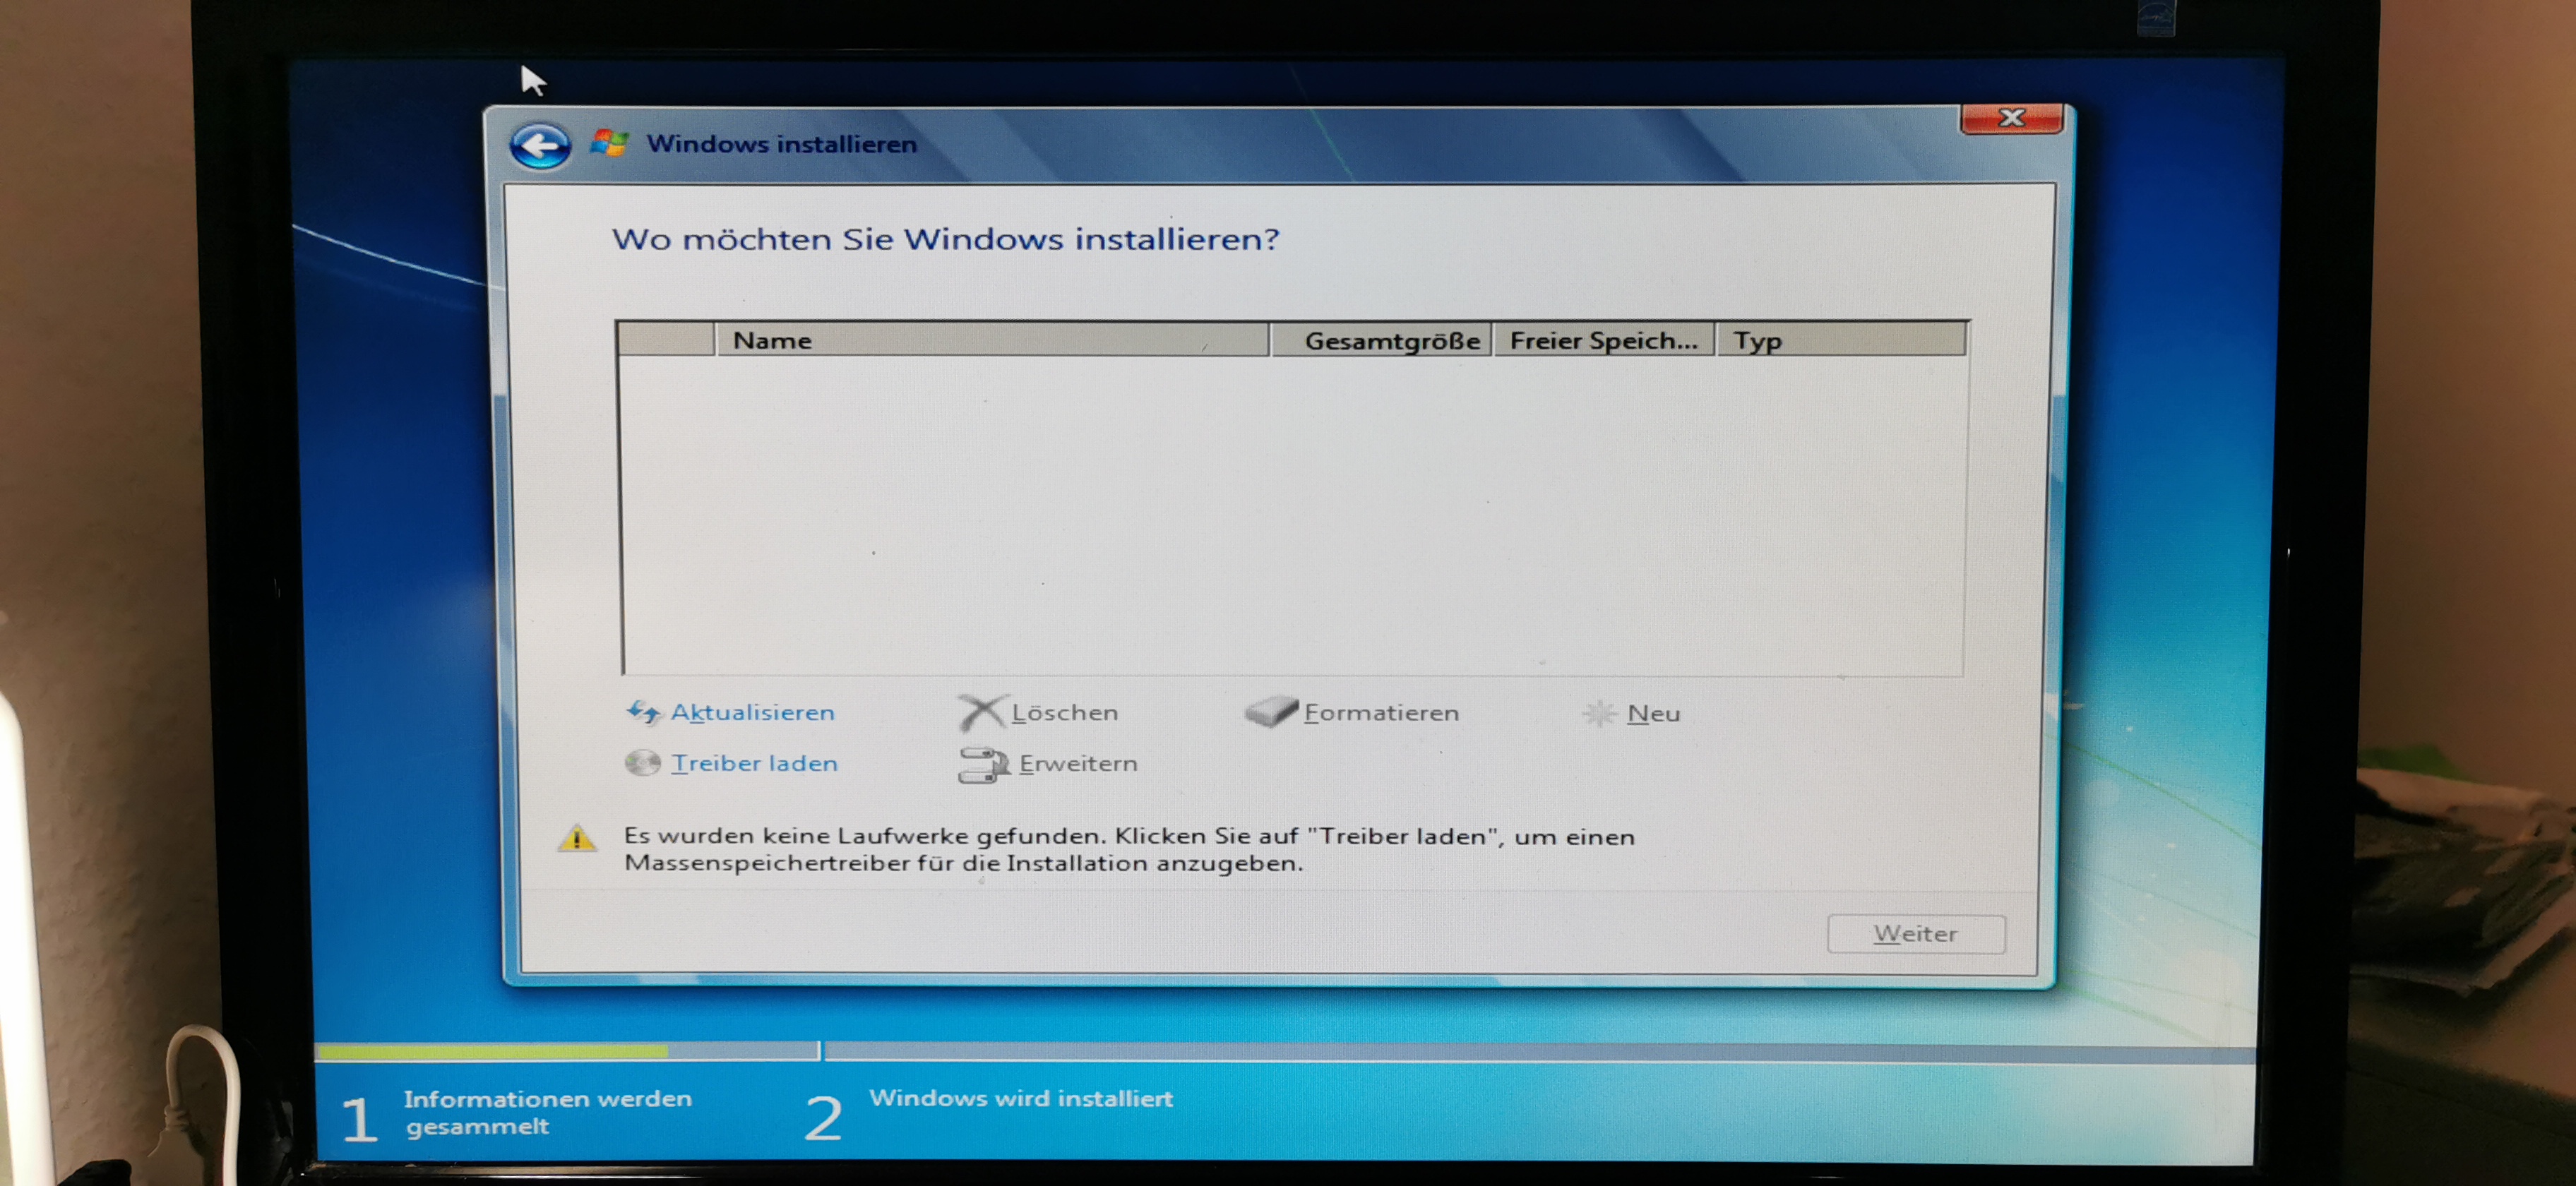Click the Neu starburst icon
This screenshot has width=2576, height=1186.
1599,713
